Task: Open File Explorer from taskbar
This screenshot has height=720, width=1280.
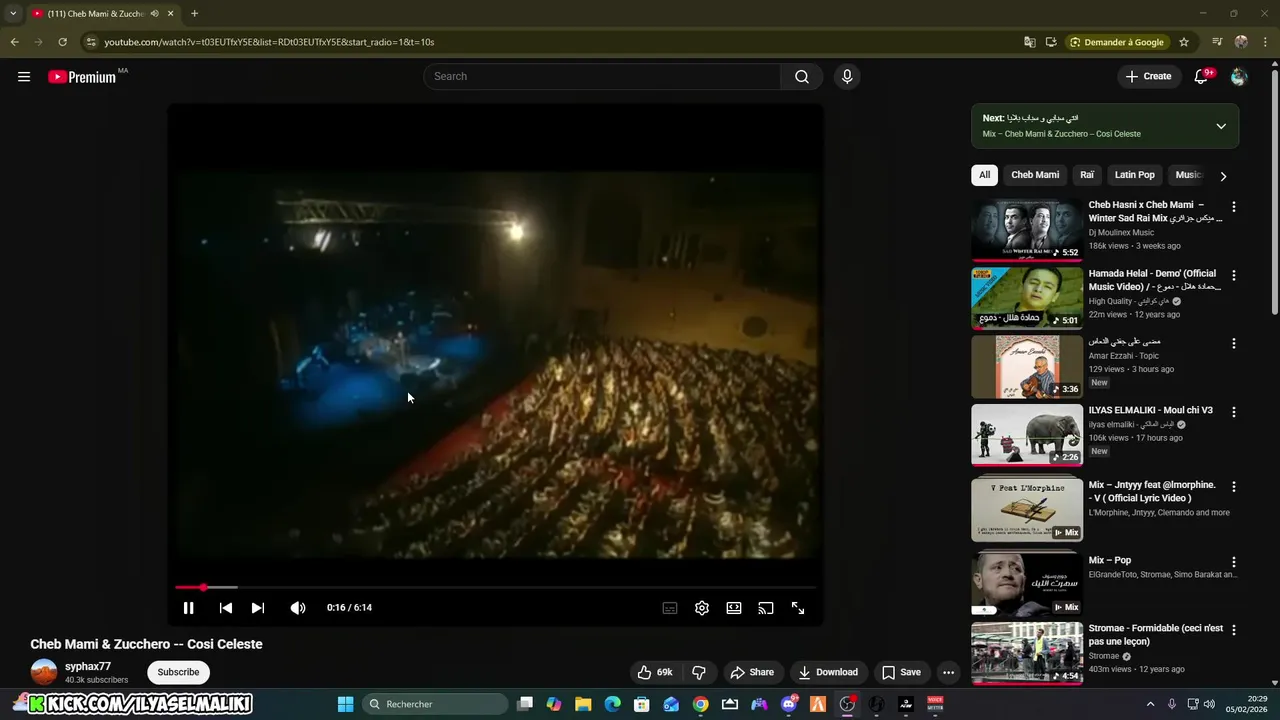Action: [583, 704]
